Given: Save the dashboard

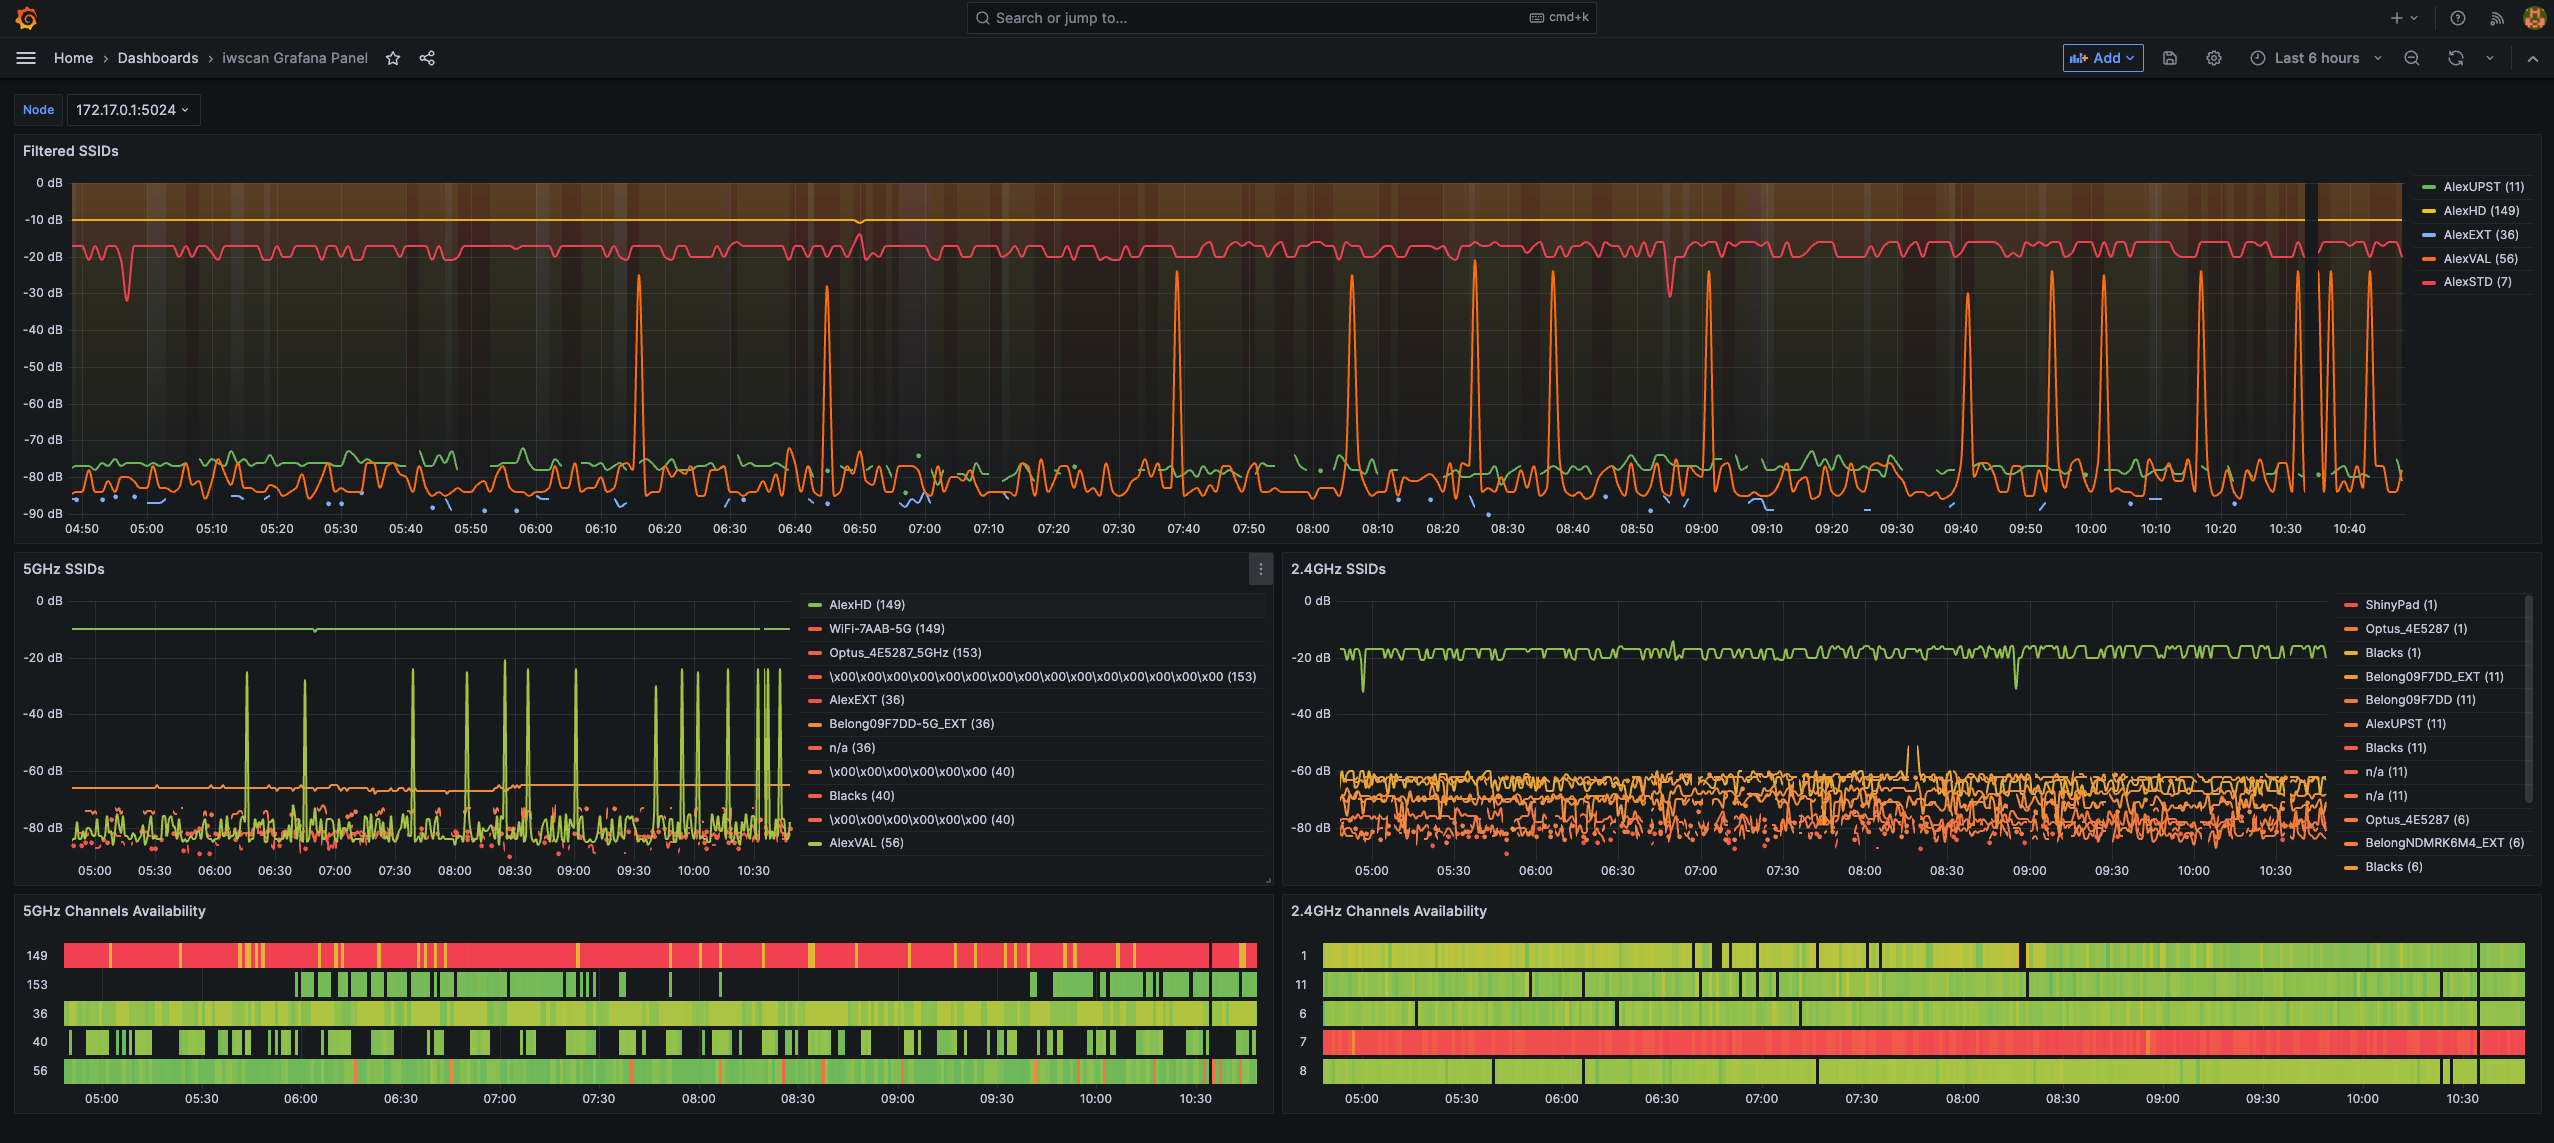Looking at the screenshot, I should 2170,58.
